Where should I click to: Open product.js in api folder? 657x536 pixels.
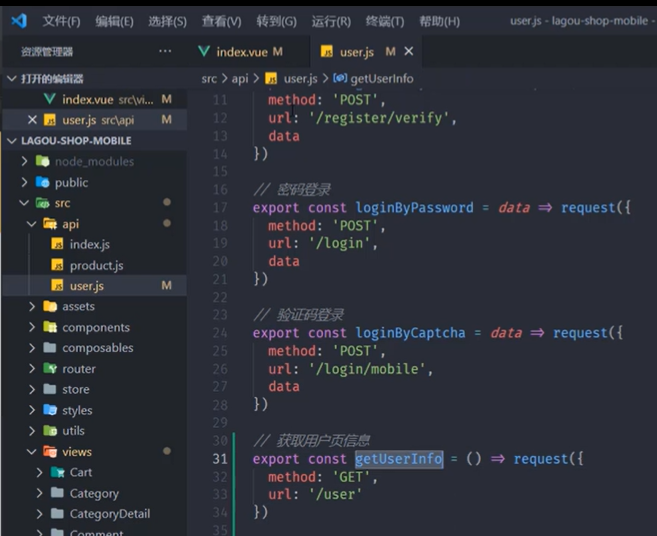96,265
